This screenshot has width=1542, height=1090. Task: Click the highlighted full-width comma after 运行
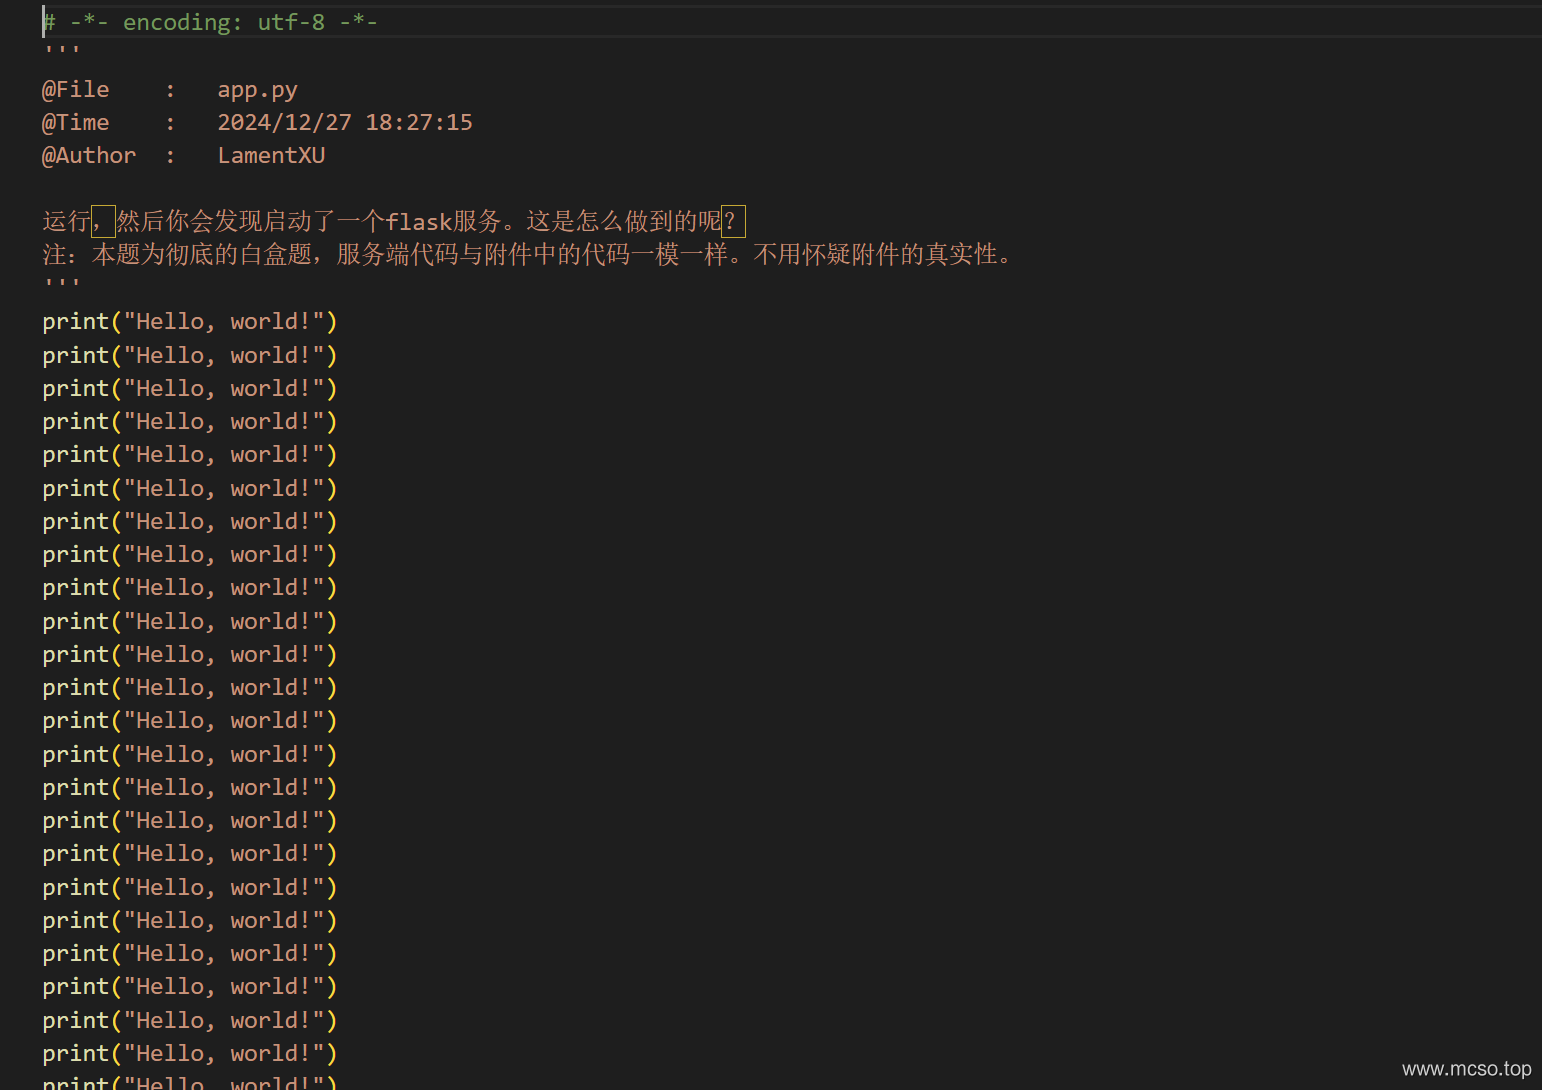coord(103,221)
